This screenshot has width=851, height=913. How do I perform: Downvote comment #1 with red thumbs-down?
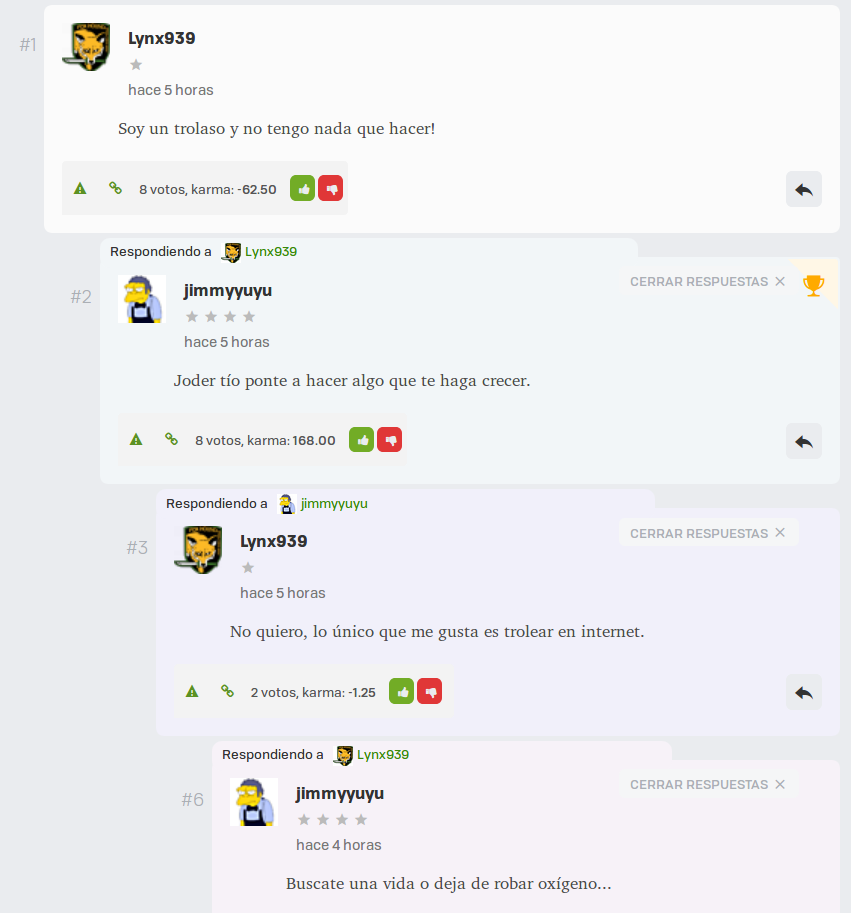(x=331, y=189)
